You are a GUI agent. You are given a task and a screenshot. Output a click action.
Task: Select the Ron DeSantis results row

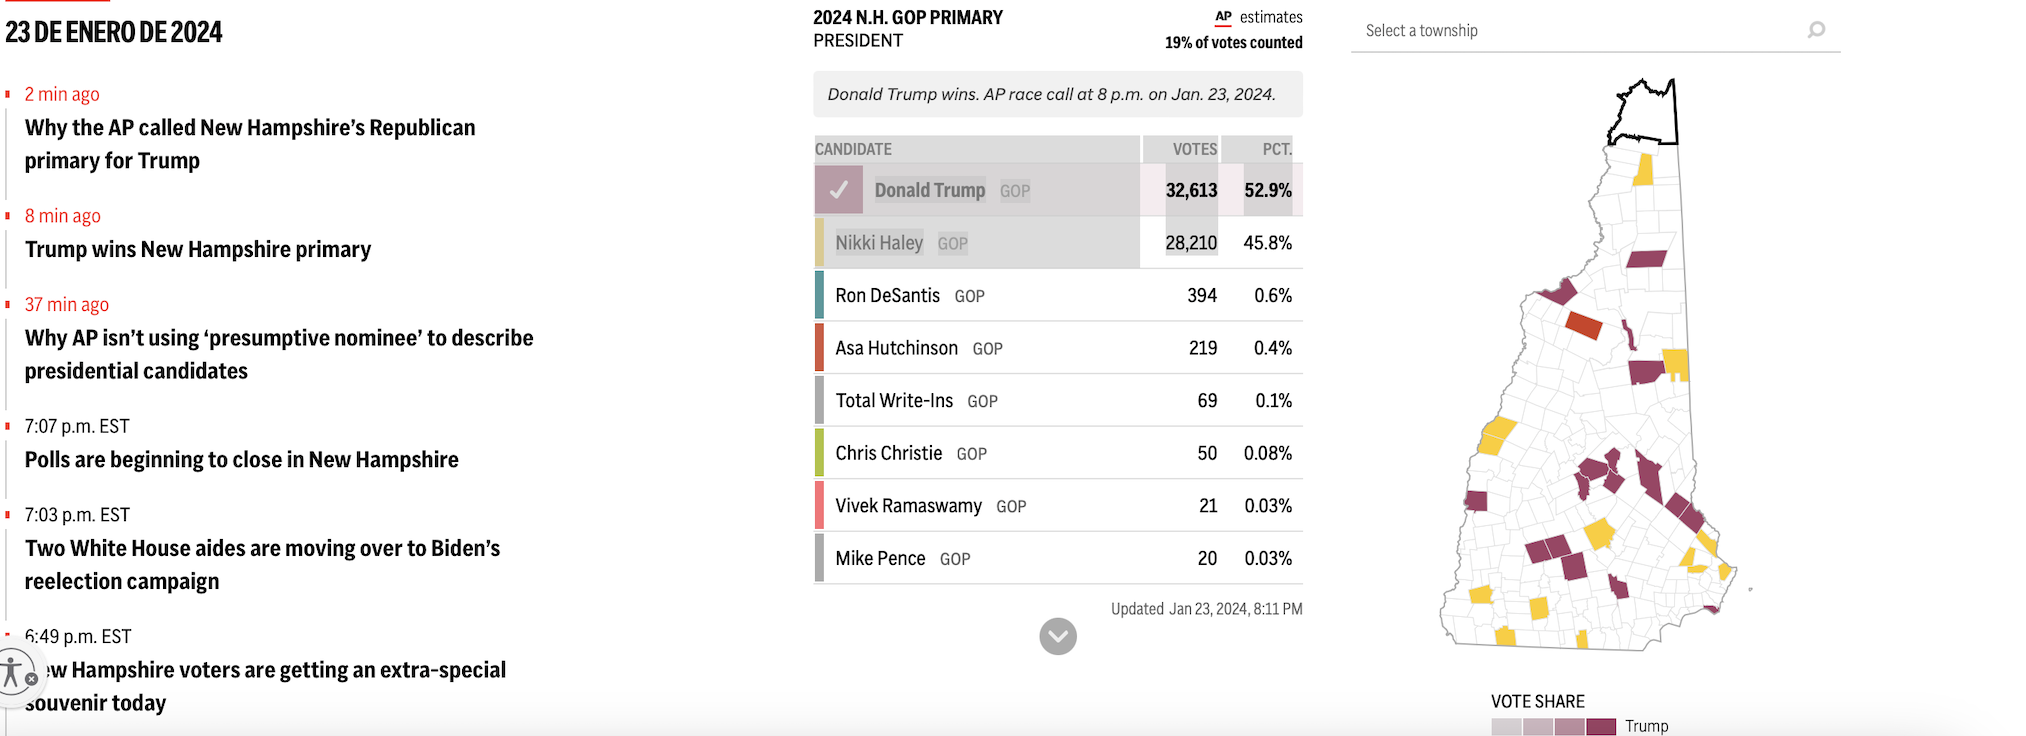pos(1058,296)
